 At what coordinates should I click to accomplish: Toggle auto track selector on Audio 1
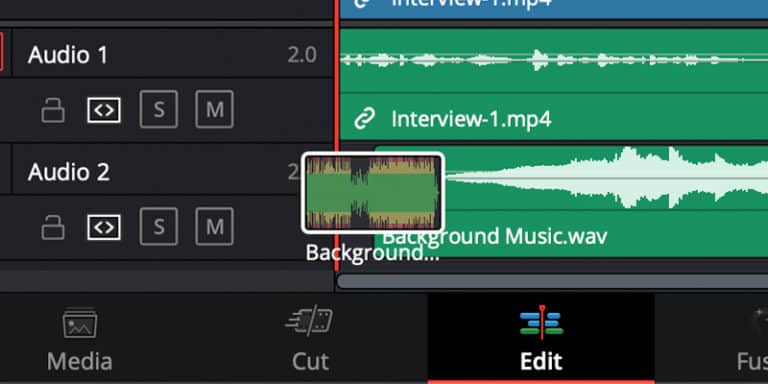point(104,110)
